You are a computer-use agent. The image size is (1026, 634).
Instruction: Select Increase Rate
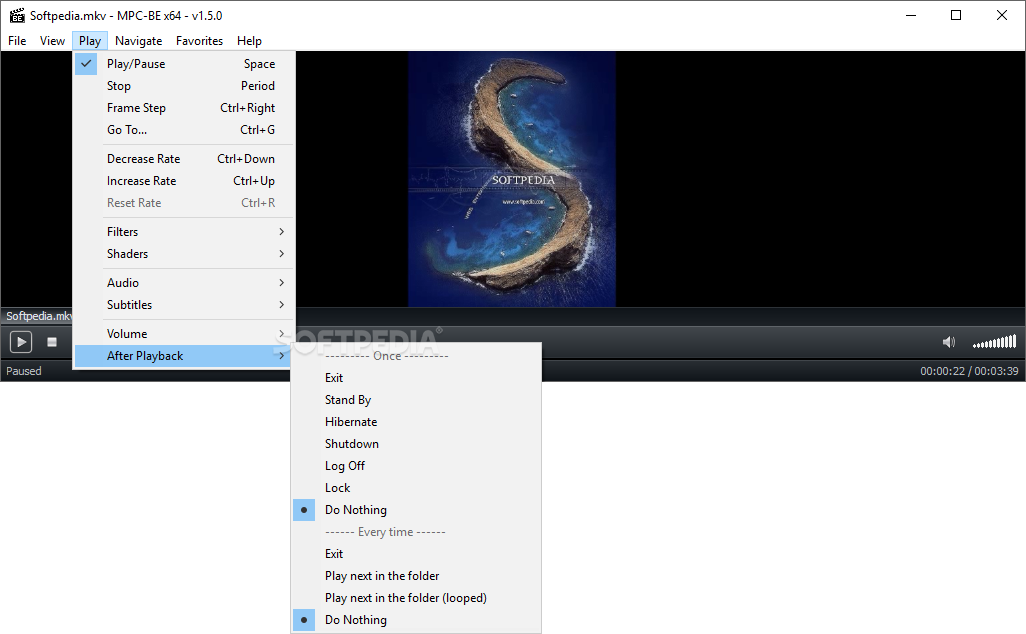[185, 181]
